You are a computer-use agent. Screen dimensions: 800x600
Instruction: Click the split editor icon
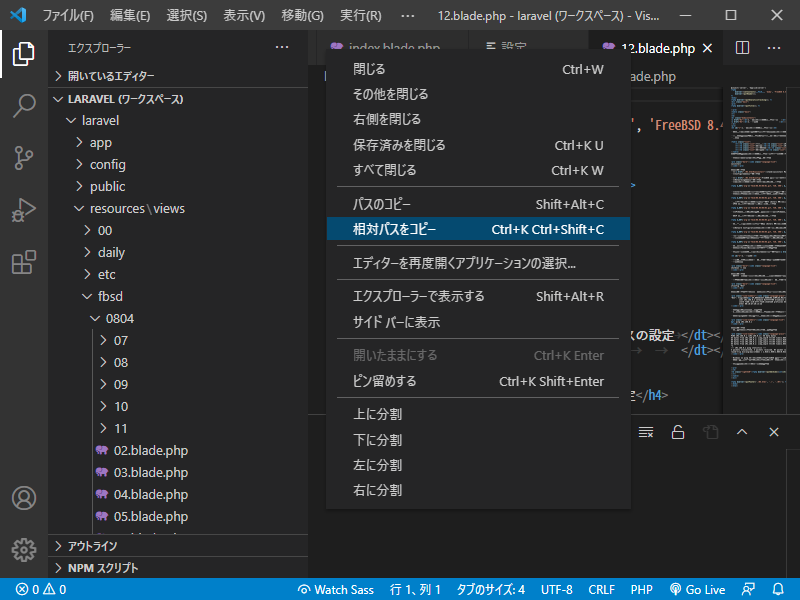(742, 48)
